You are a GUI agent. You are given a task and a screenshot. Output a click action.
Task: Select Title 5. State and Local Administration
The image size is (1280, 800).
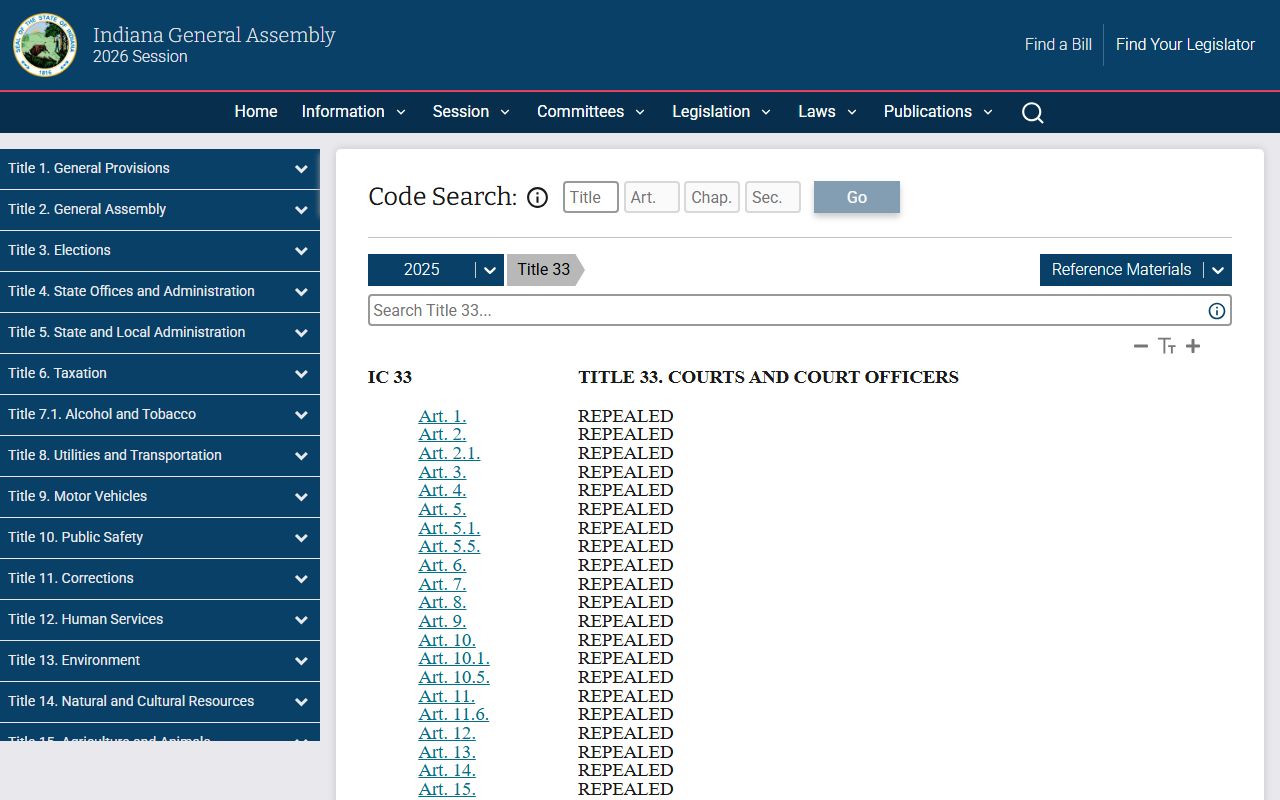pyautogui.click(x=160, y=333)
